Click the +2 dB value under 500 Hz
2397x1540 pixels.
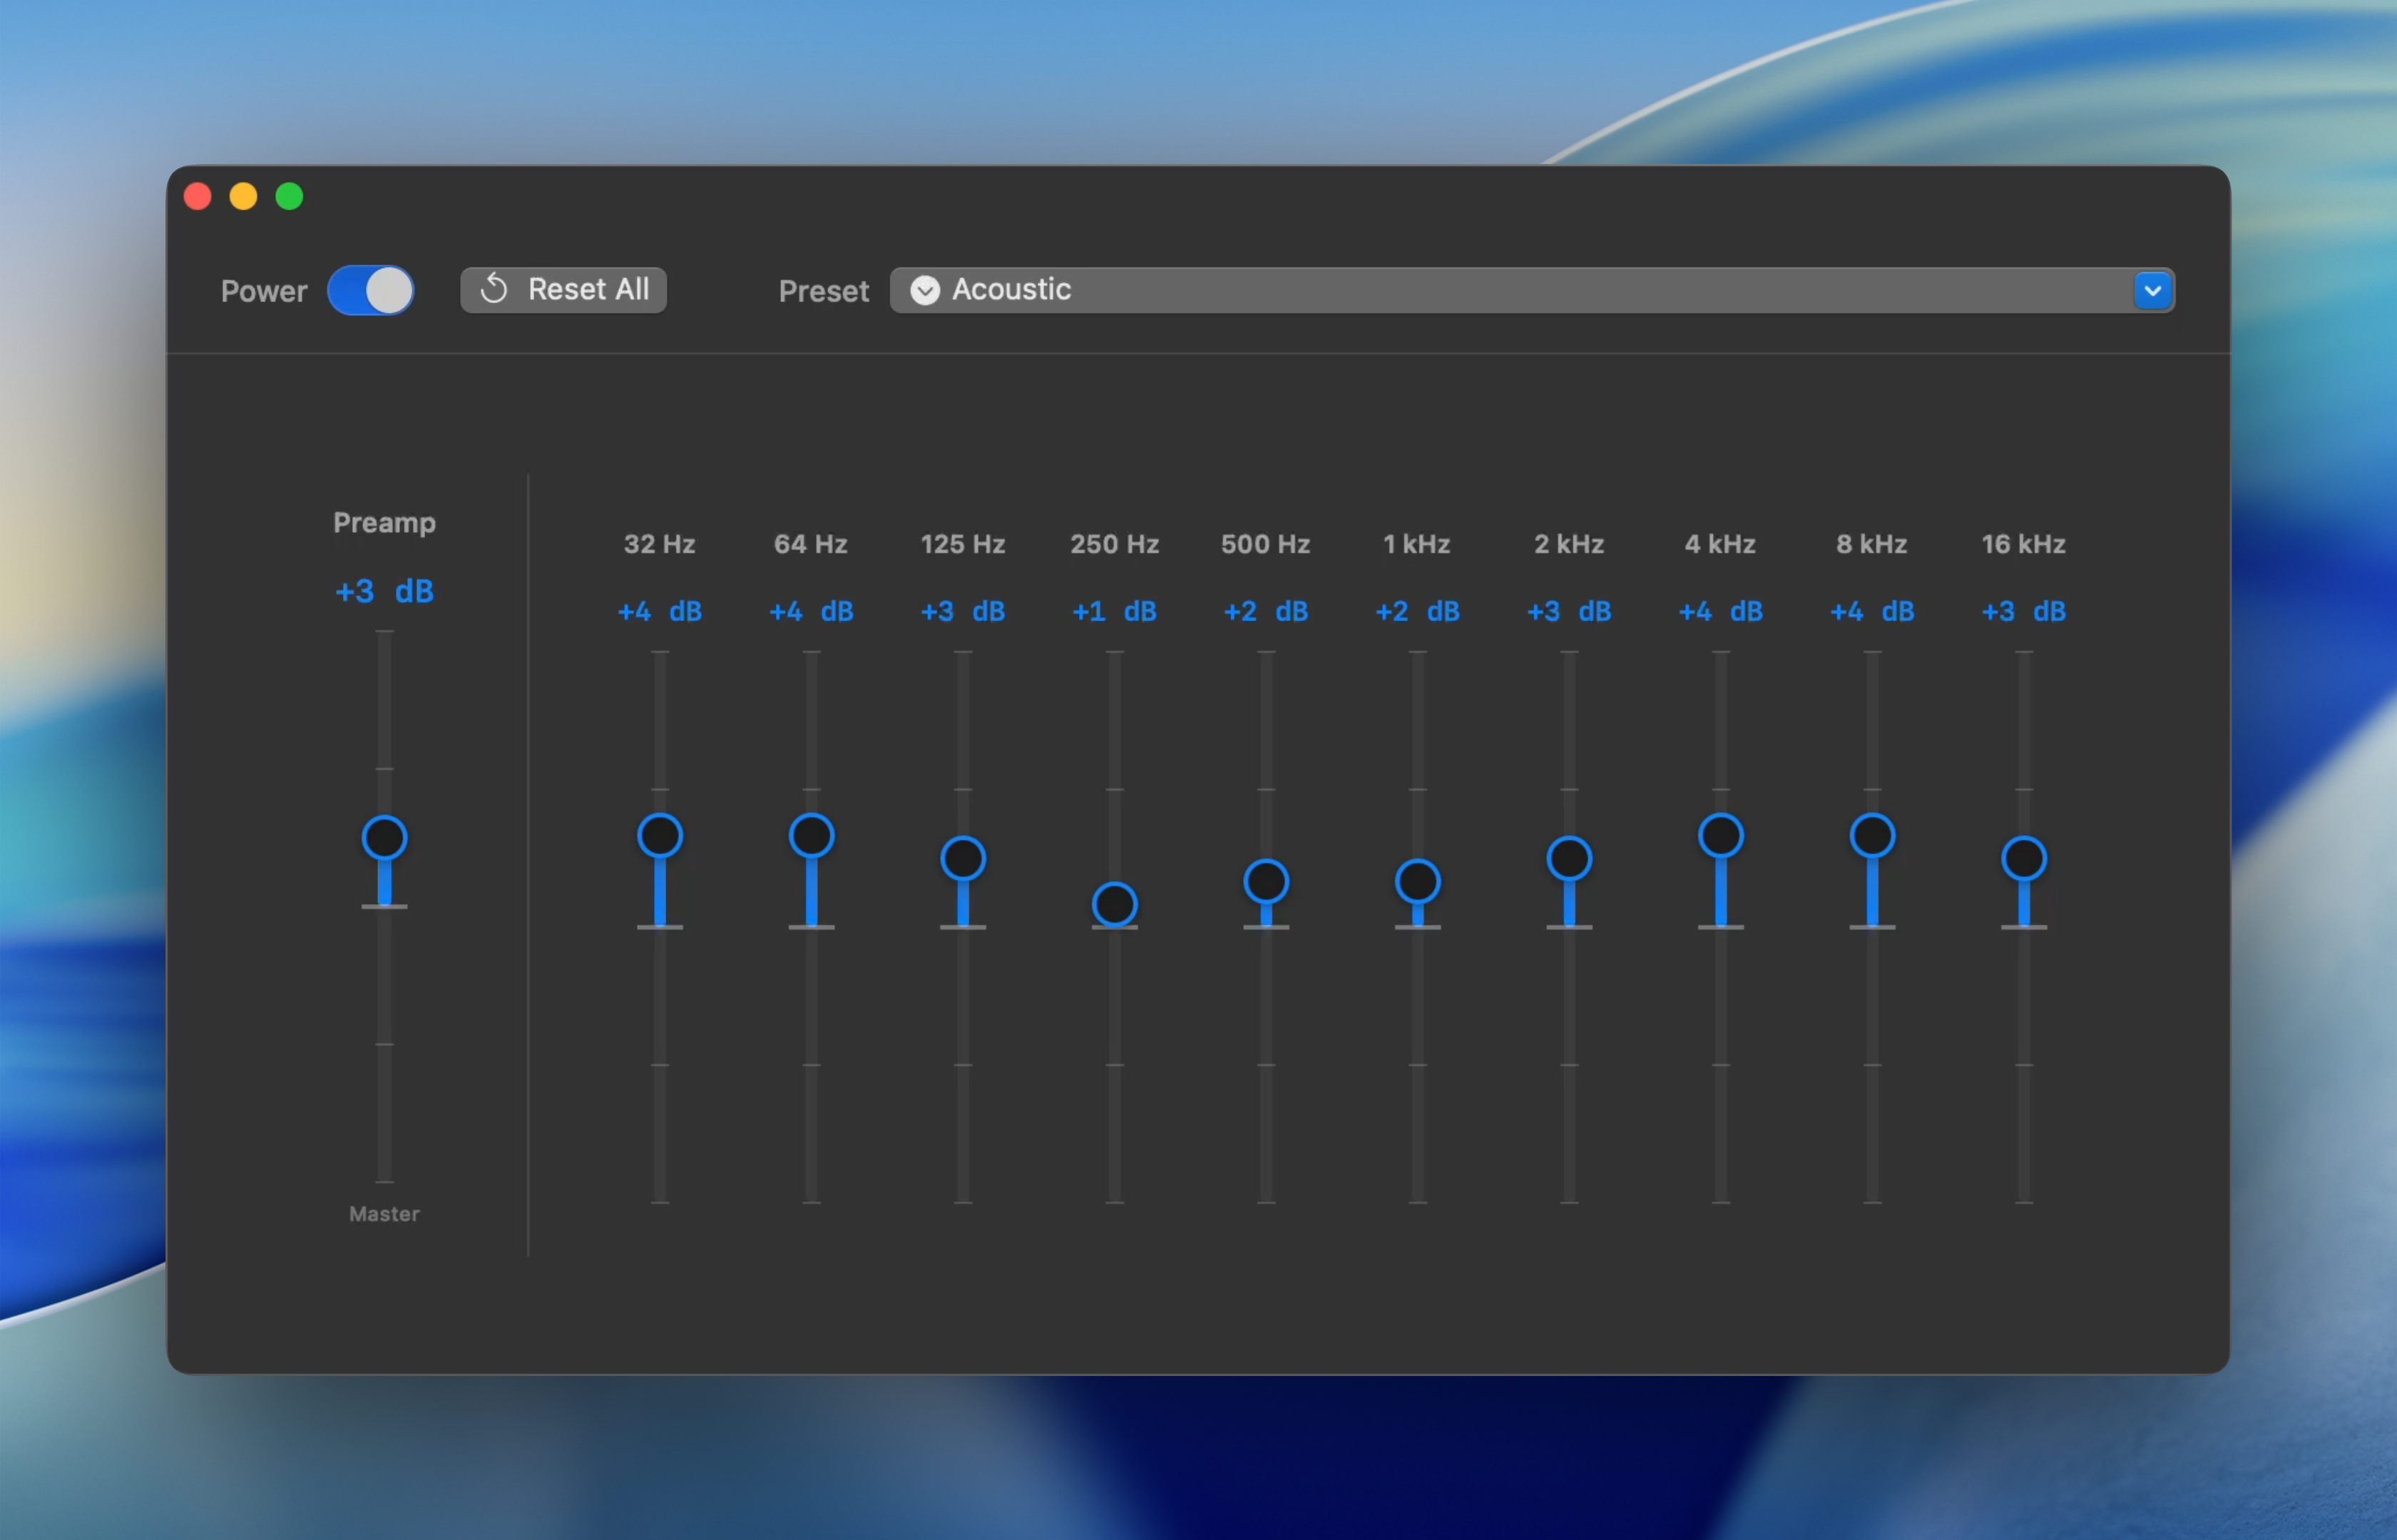tap(1265, 611)
